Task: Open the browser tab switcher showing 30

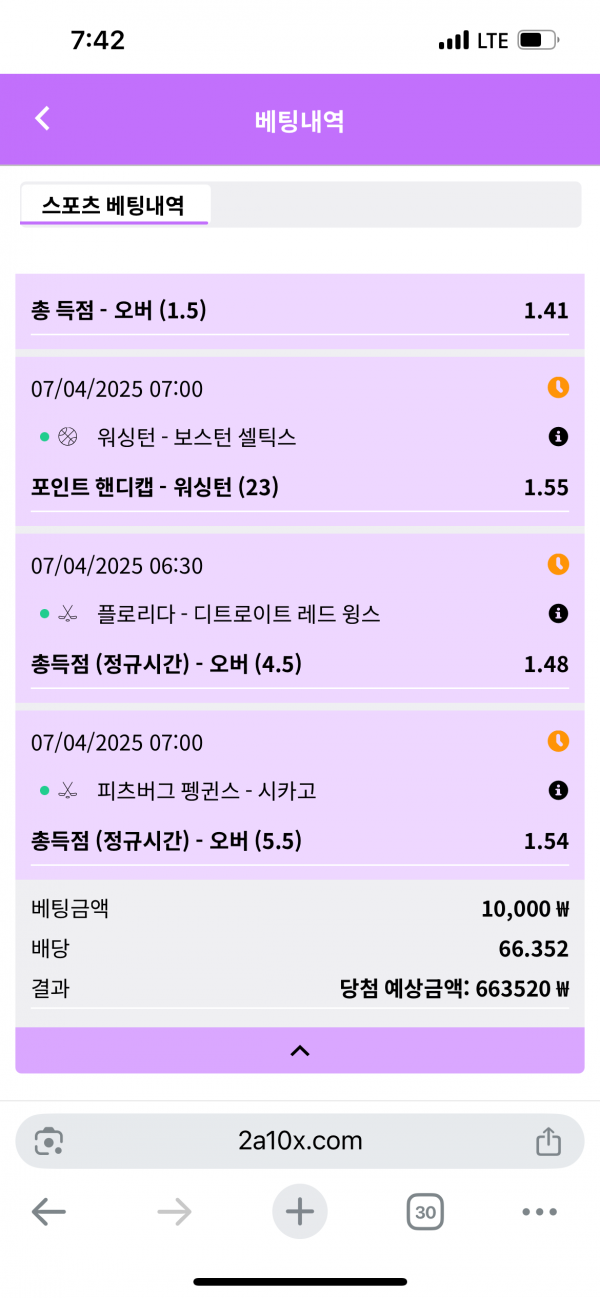Action: click(x=425, y=1213)
